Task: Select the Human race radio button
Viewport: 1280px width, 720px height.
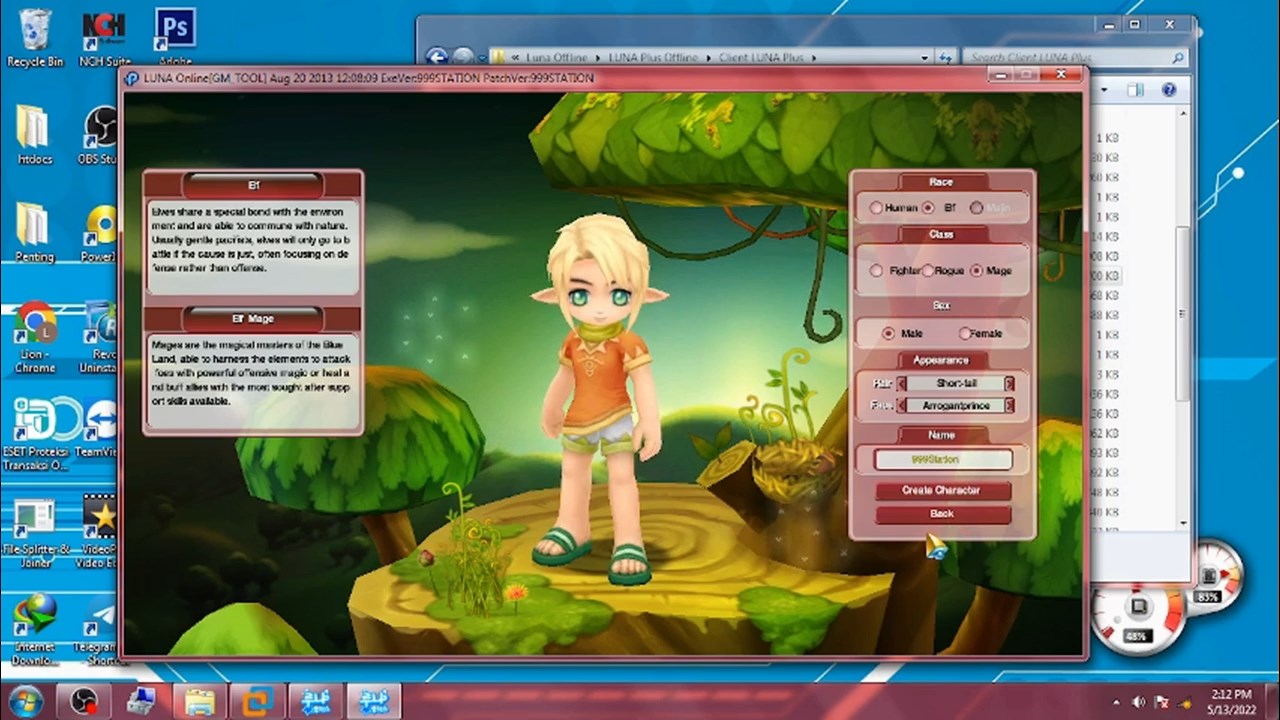Action: pos(876,208)
